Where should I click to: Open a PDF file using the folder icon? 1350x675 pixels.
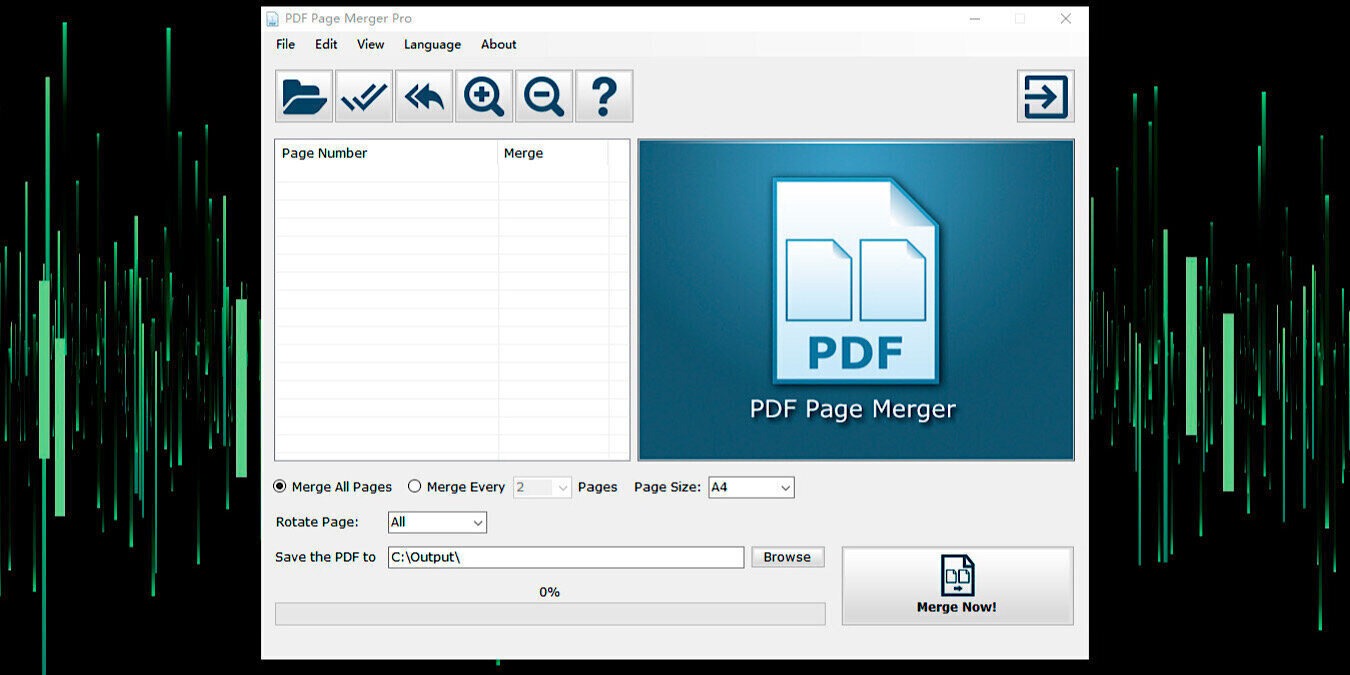coord(303,95)
